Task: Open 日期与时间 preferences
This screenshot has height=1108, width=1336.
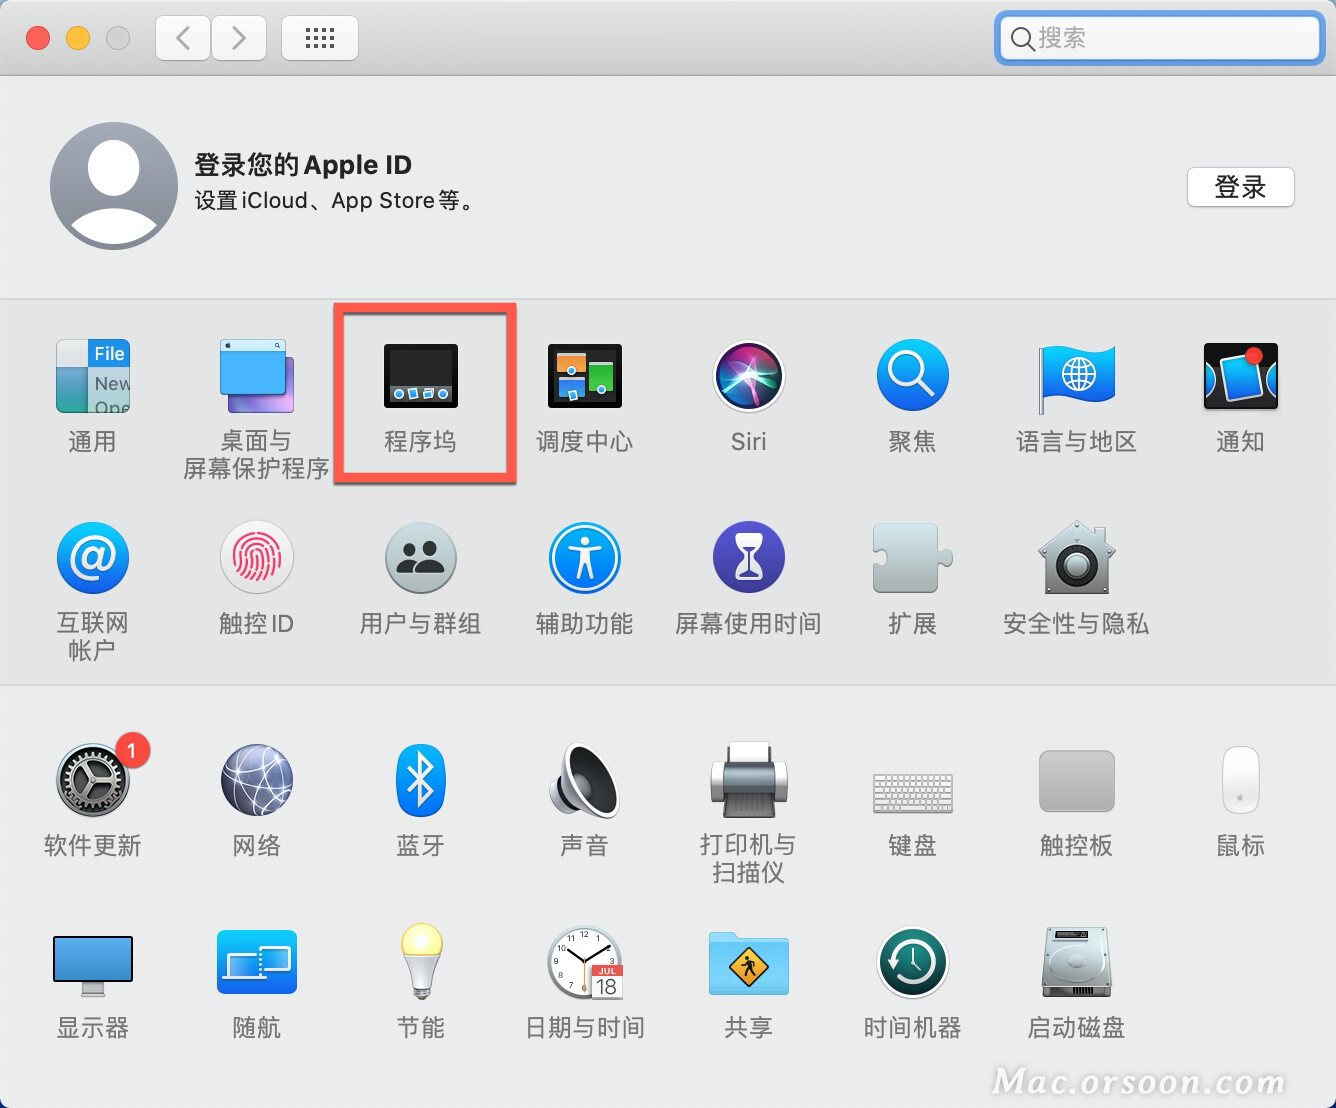Action: [x=584, y=961]
